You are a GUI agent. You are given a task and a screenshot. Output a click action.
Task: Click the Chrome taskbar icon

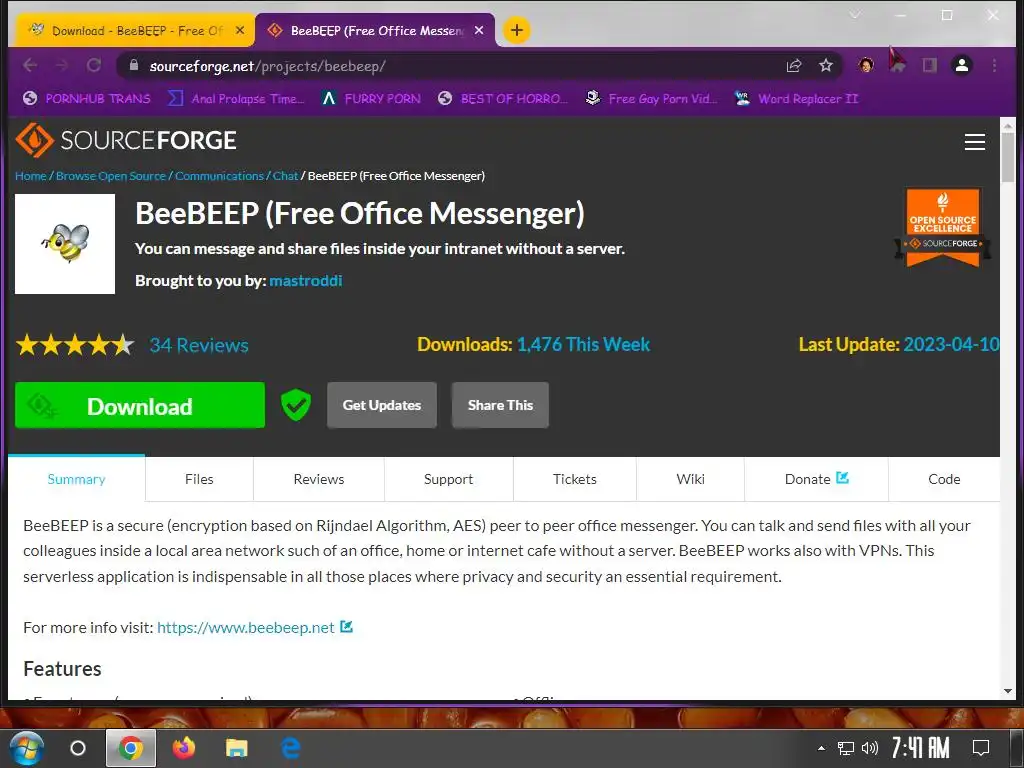131,748
